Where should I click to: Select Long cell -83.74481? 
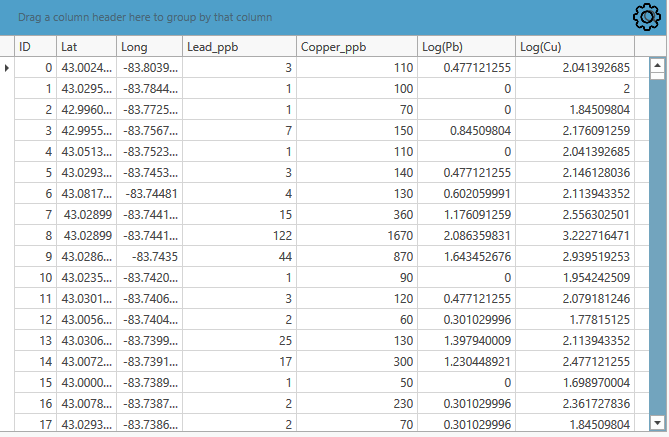149,194
